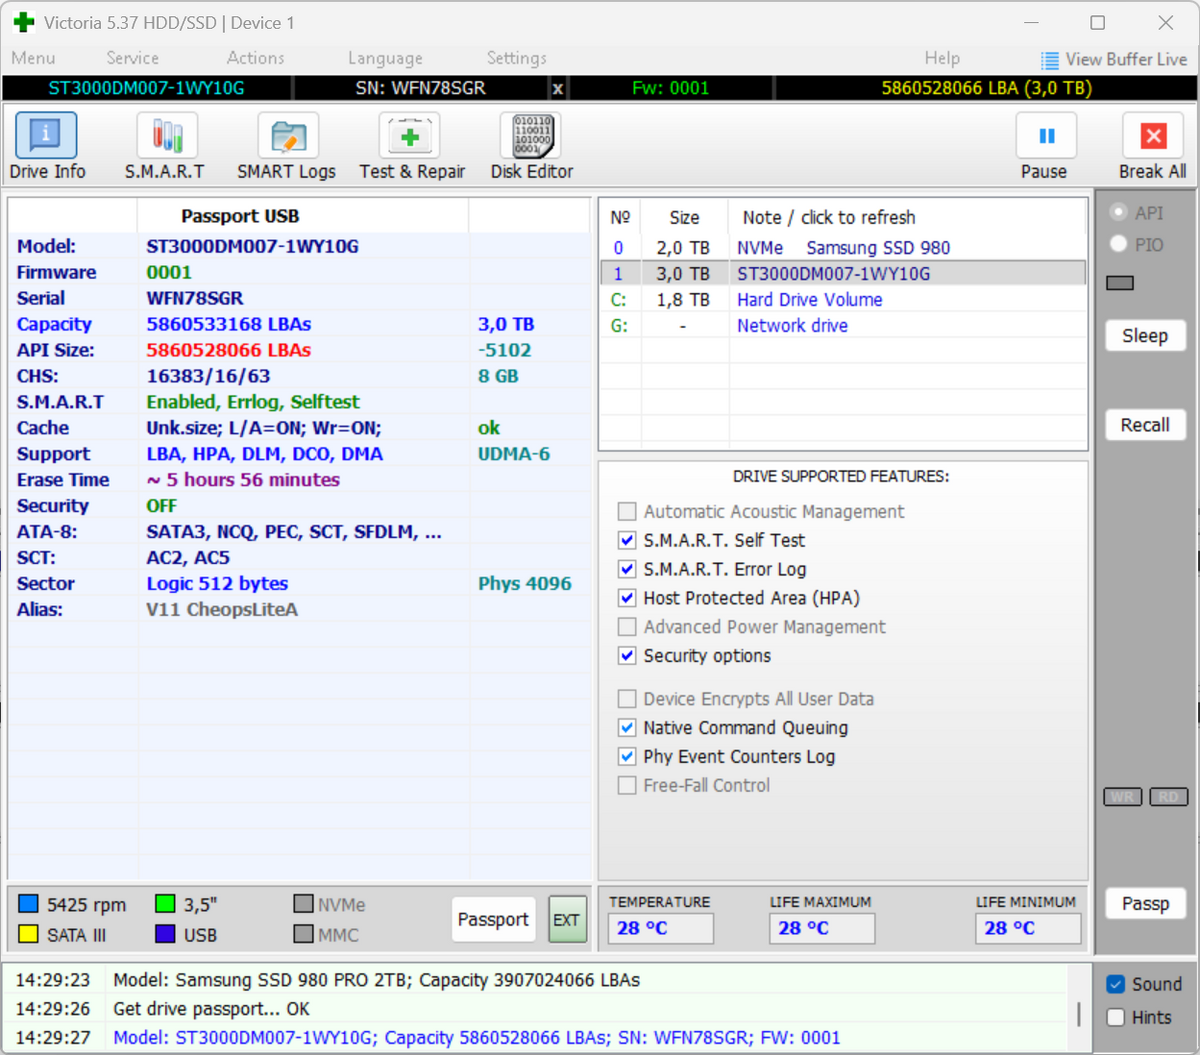
Task: Click the green 3,5" color indicator
Action: tap(165, 904)
